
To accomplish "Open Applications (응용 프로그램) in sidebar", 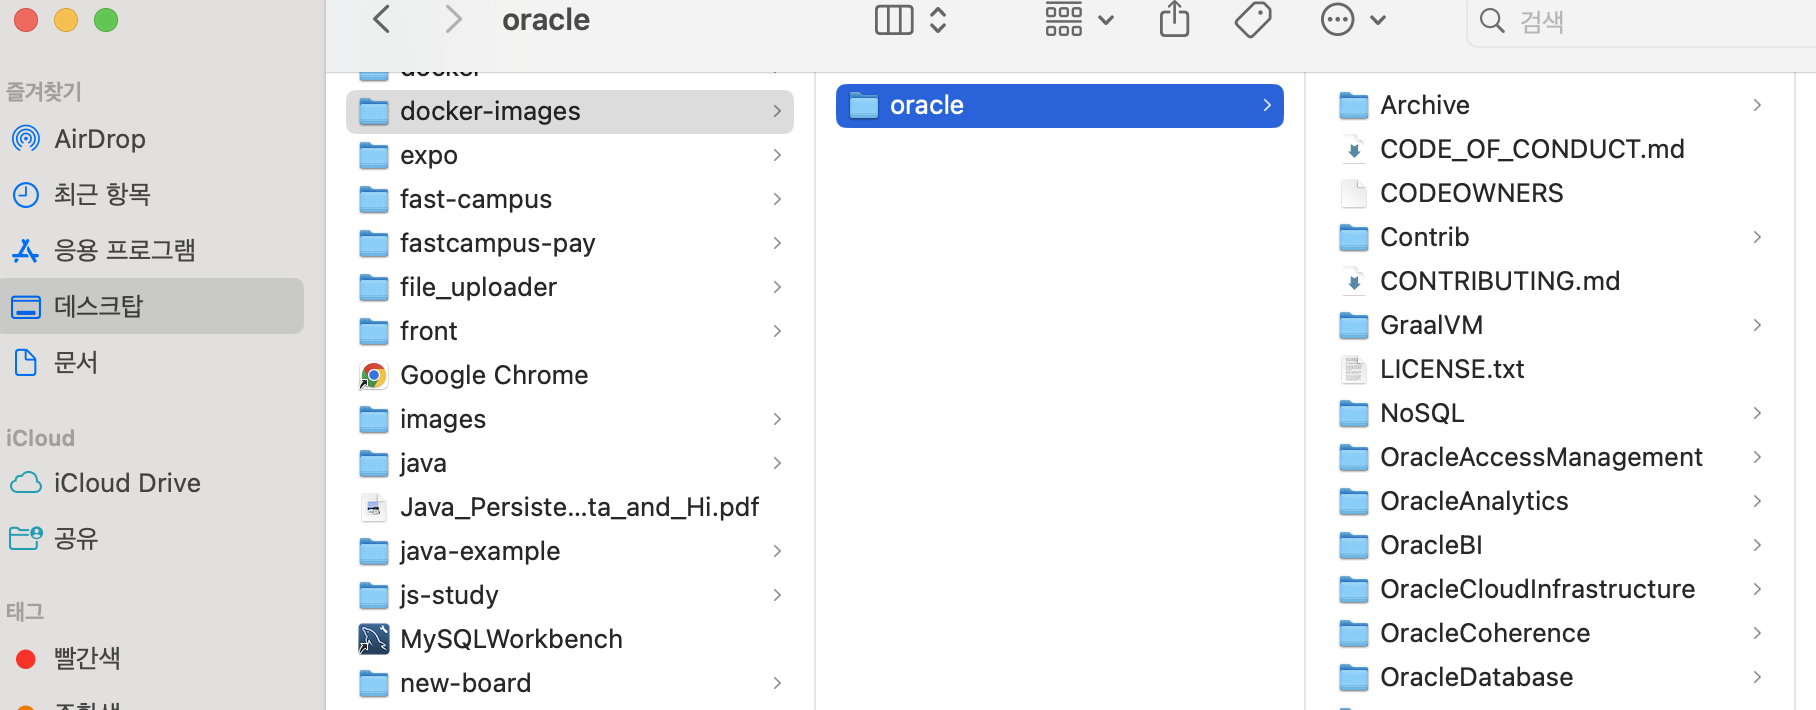I will point(153,250).
